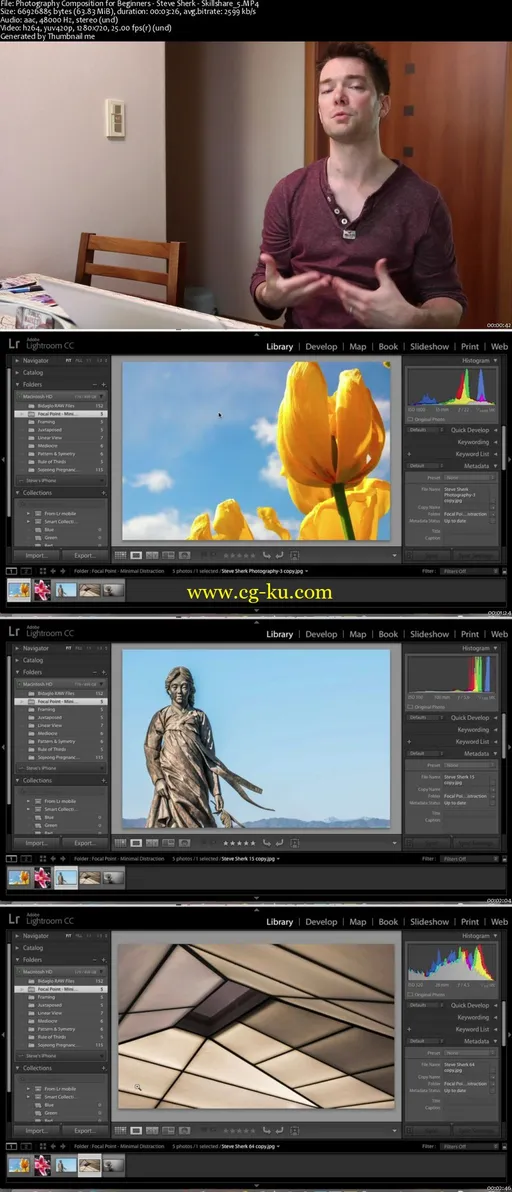Viewport: 512px width, 1192px height.
Task: Collapse Navigator panel in tulip frame
Action: pos(17,360)
